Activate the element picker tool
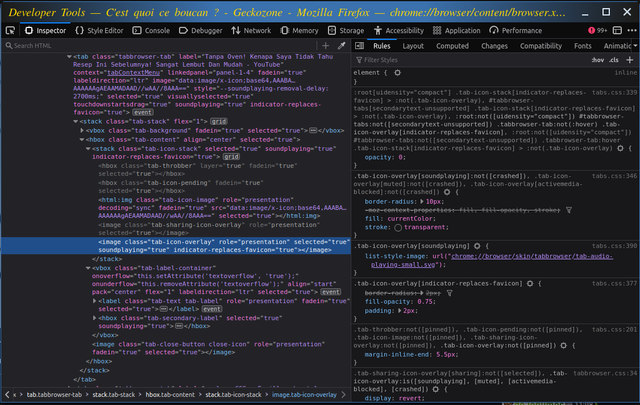 click(x=10, y=31)
